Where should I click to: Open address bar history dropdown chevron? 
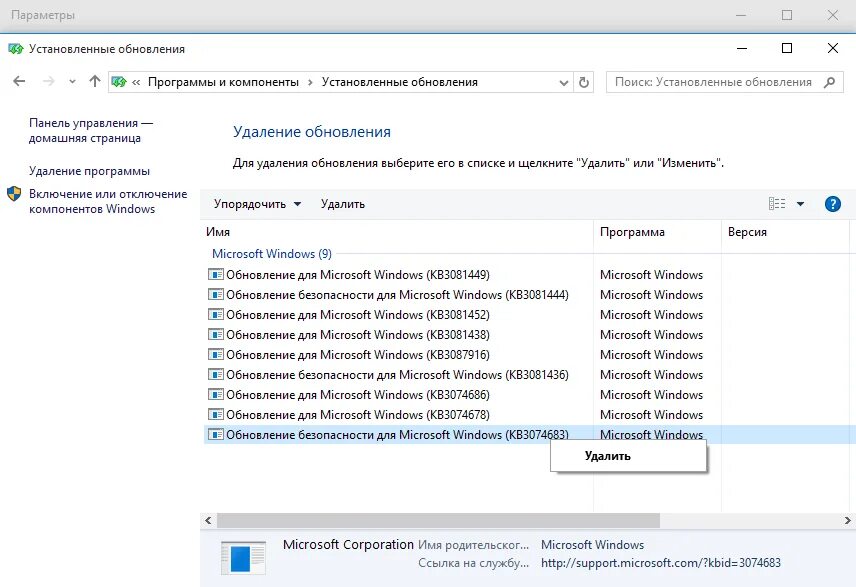click(x=564, y=82)
